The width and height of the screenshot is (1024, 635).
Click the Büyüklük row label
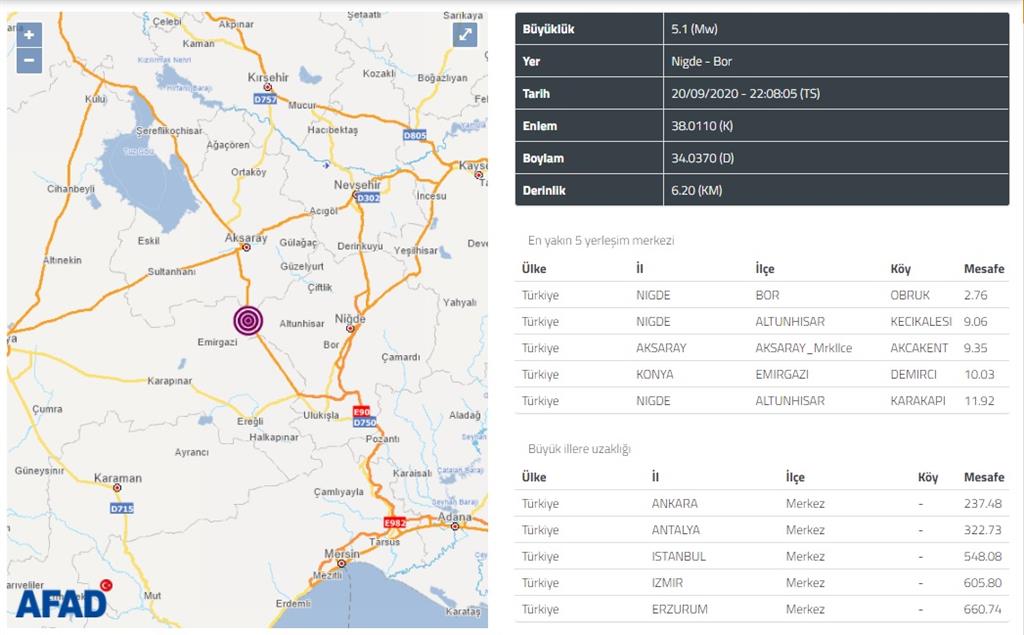[x=548, y=29]
